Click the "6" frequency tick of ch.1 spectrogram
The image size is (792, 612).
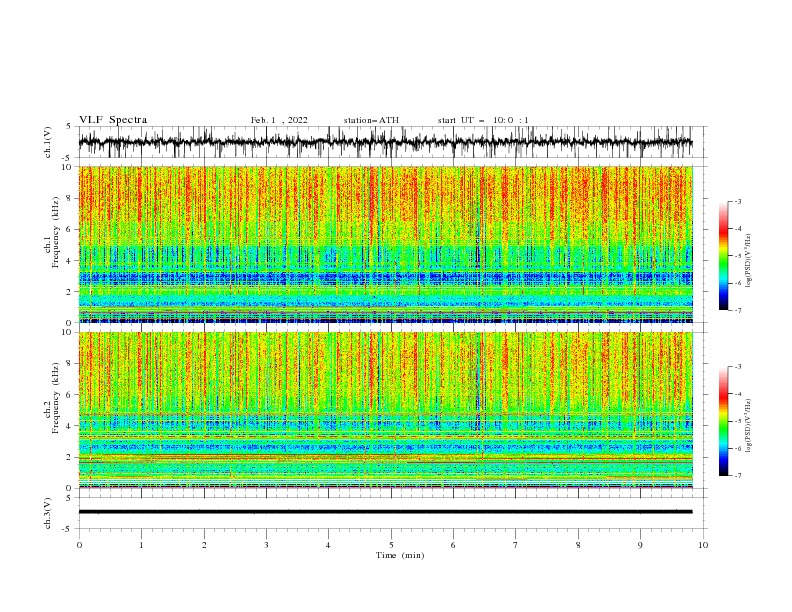point(70,229)
